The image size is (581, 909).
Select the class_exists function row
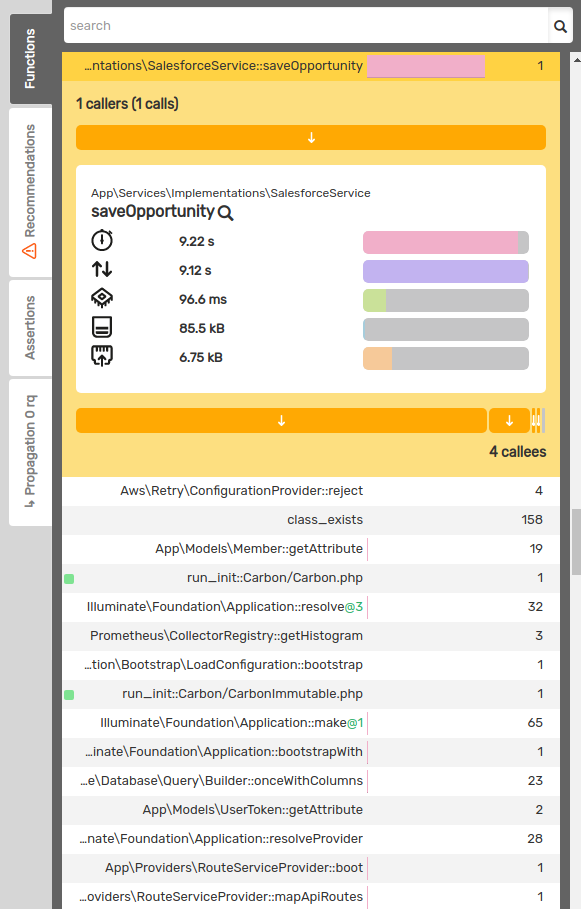pyautogui.click(x=311, y=520)
